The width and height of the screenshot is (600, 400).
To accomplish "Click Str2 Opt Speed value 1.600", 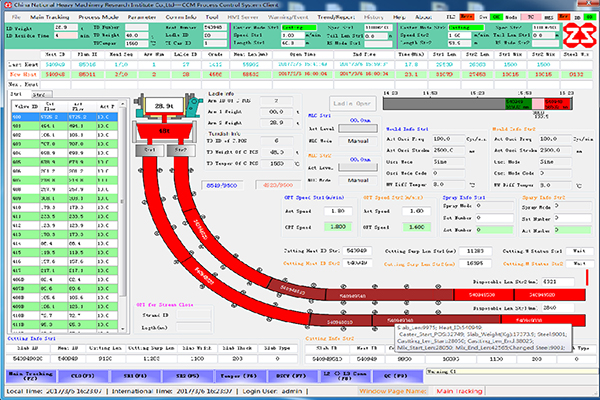I will tap(417, 227).
